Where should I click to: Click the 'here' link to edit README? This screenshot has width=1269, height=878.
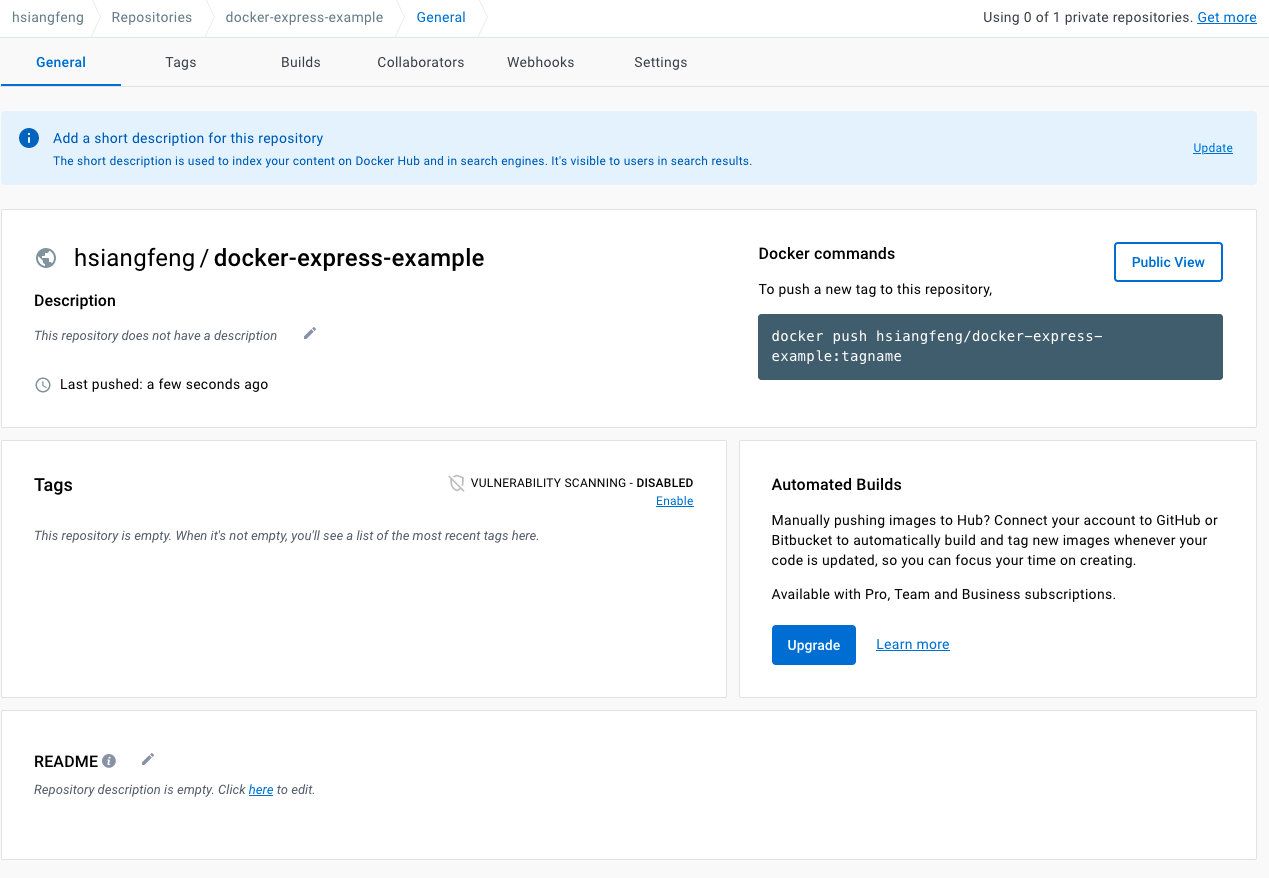pos(261,790)
